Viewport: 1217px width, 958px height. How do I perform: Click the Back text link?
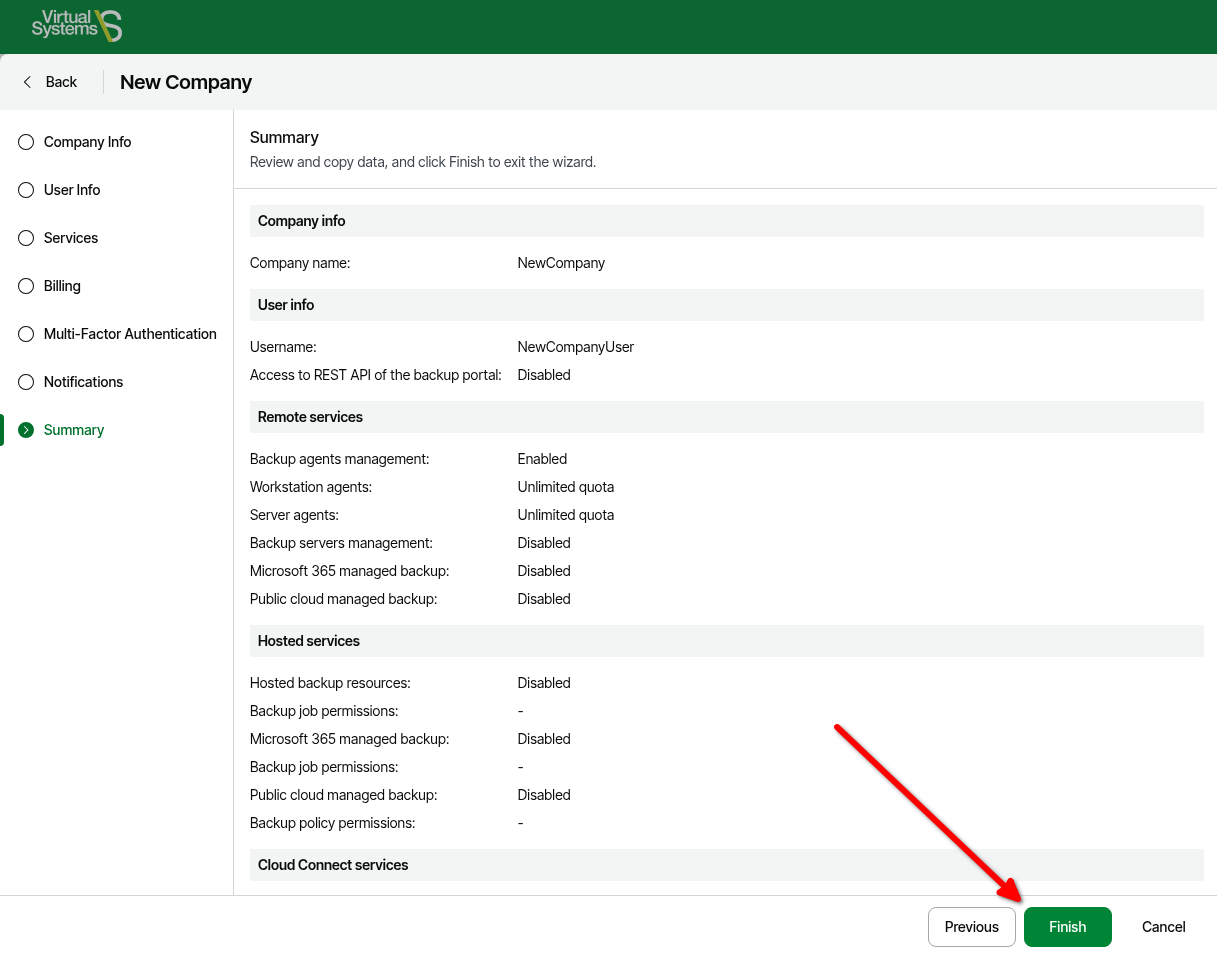pyautogui.click(x=61, y=82)
